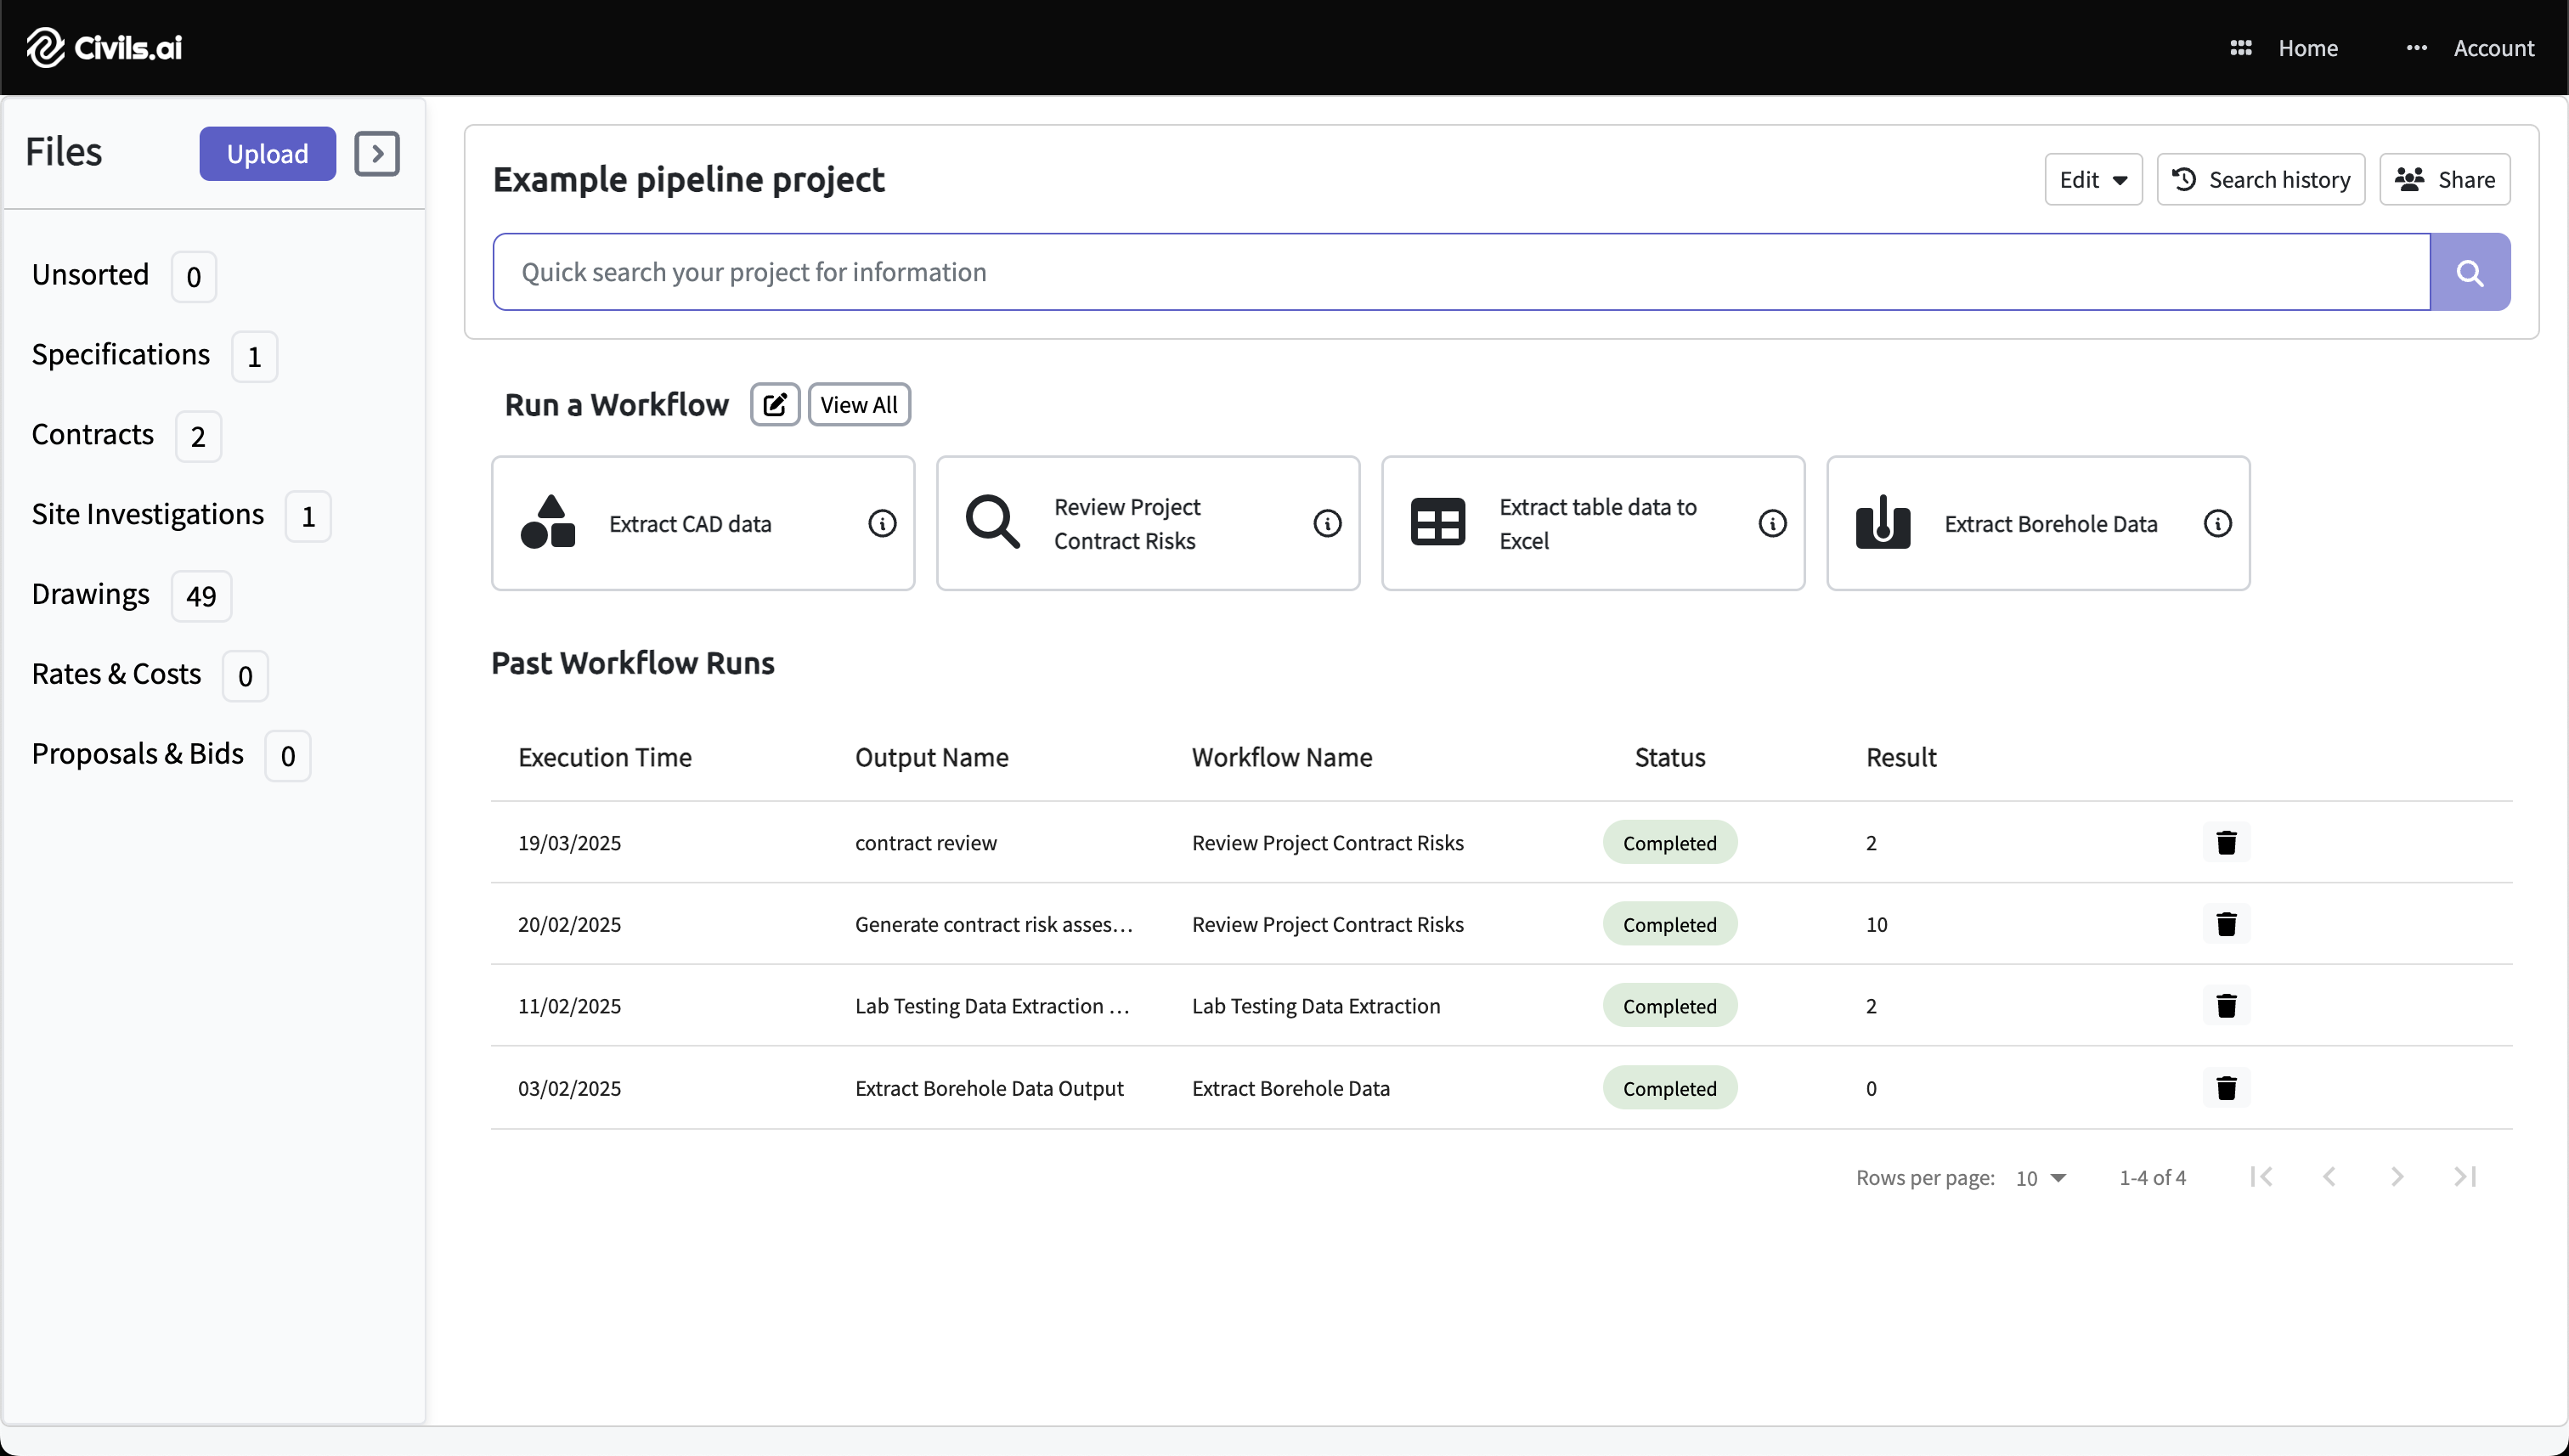Click the date 11/02/2025
Image resolution: width=2569 pixels, height=1456 pixels.
point(569,1006)
